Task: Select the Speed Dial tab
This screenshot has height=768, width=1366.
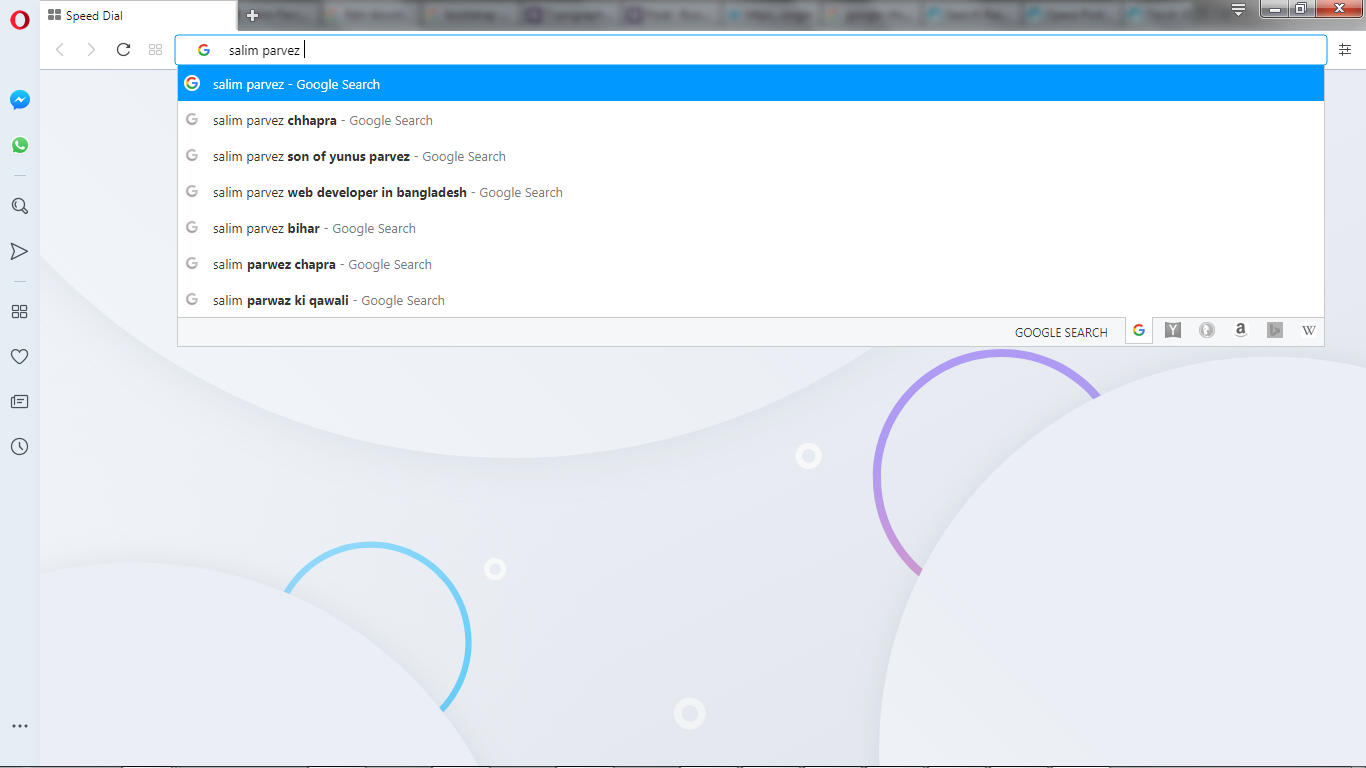Action: tap(139, 16)
